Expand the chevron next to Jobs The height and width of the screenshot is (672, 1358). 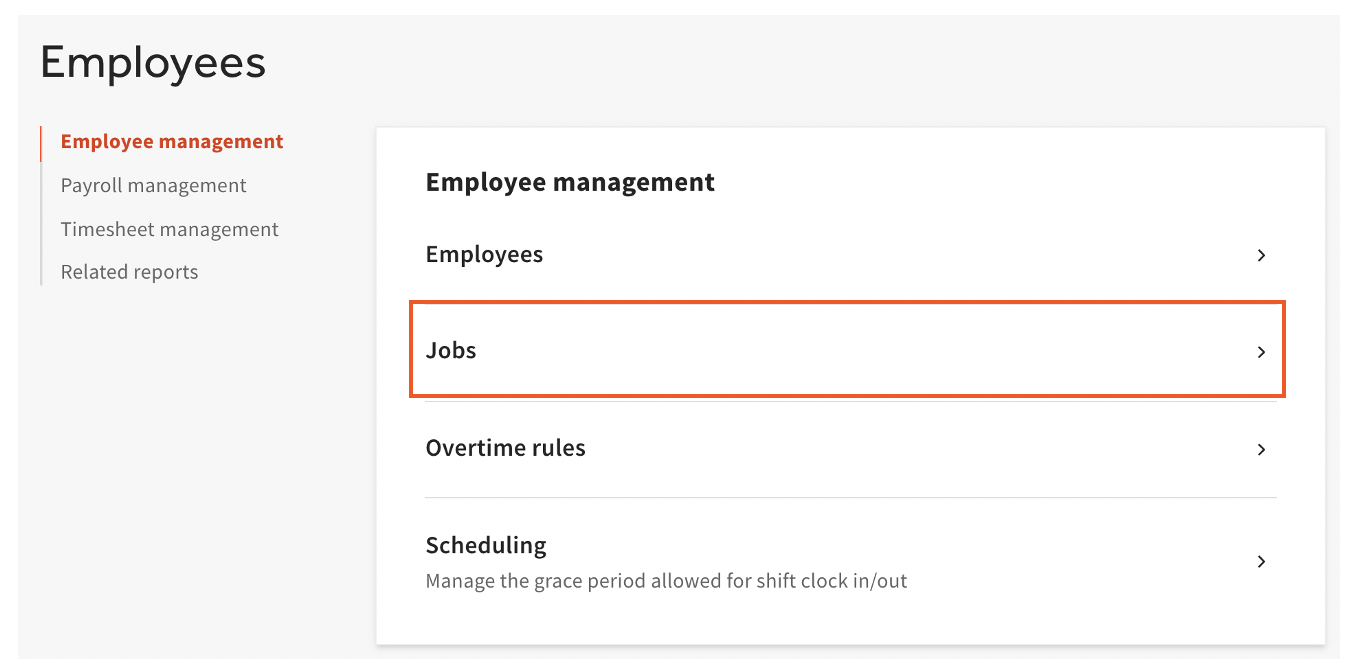[1261, 352]
